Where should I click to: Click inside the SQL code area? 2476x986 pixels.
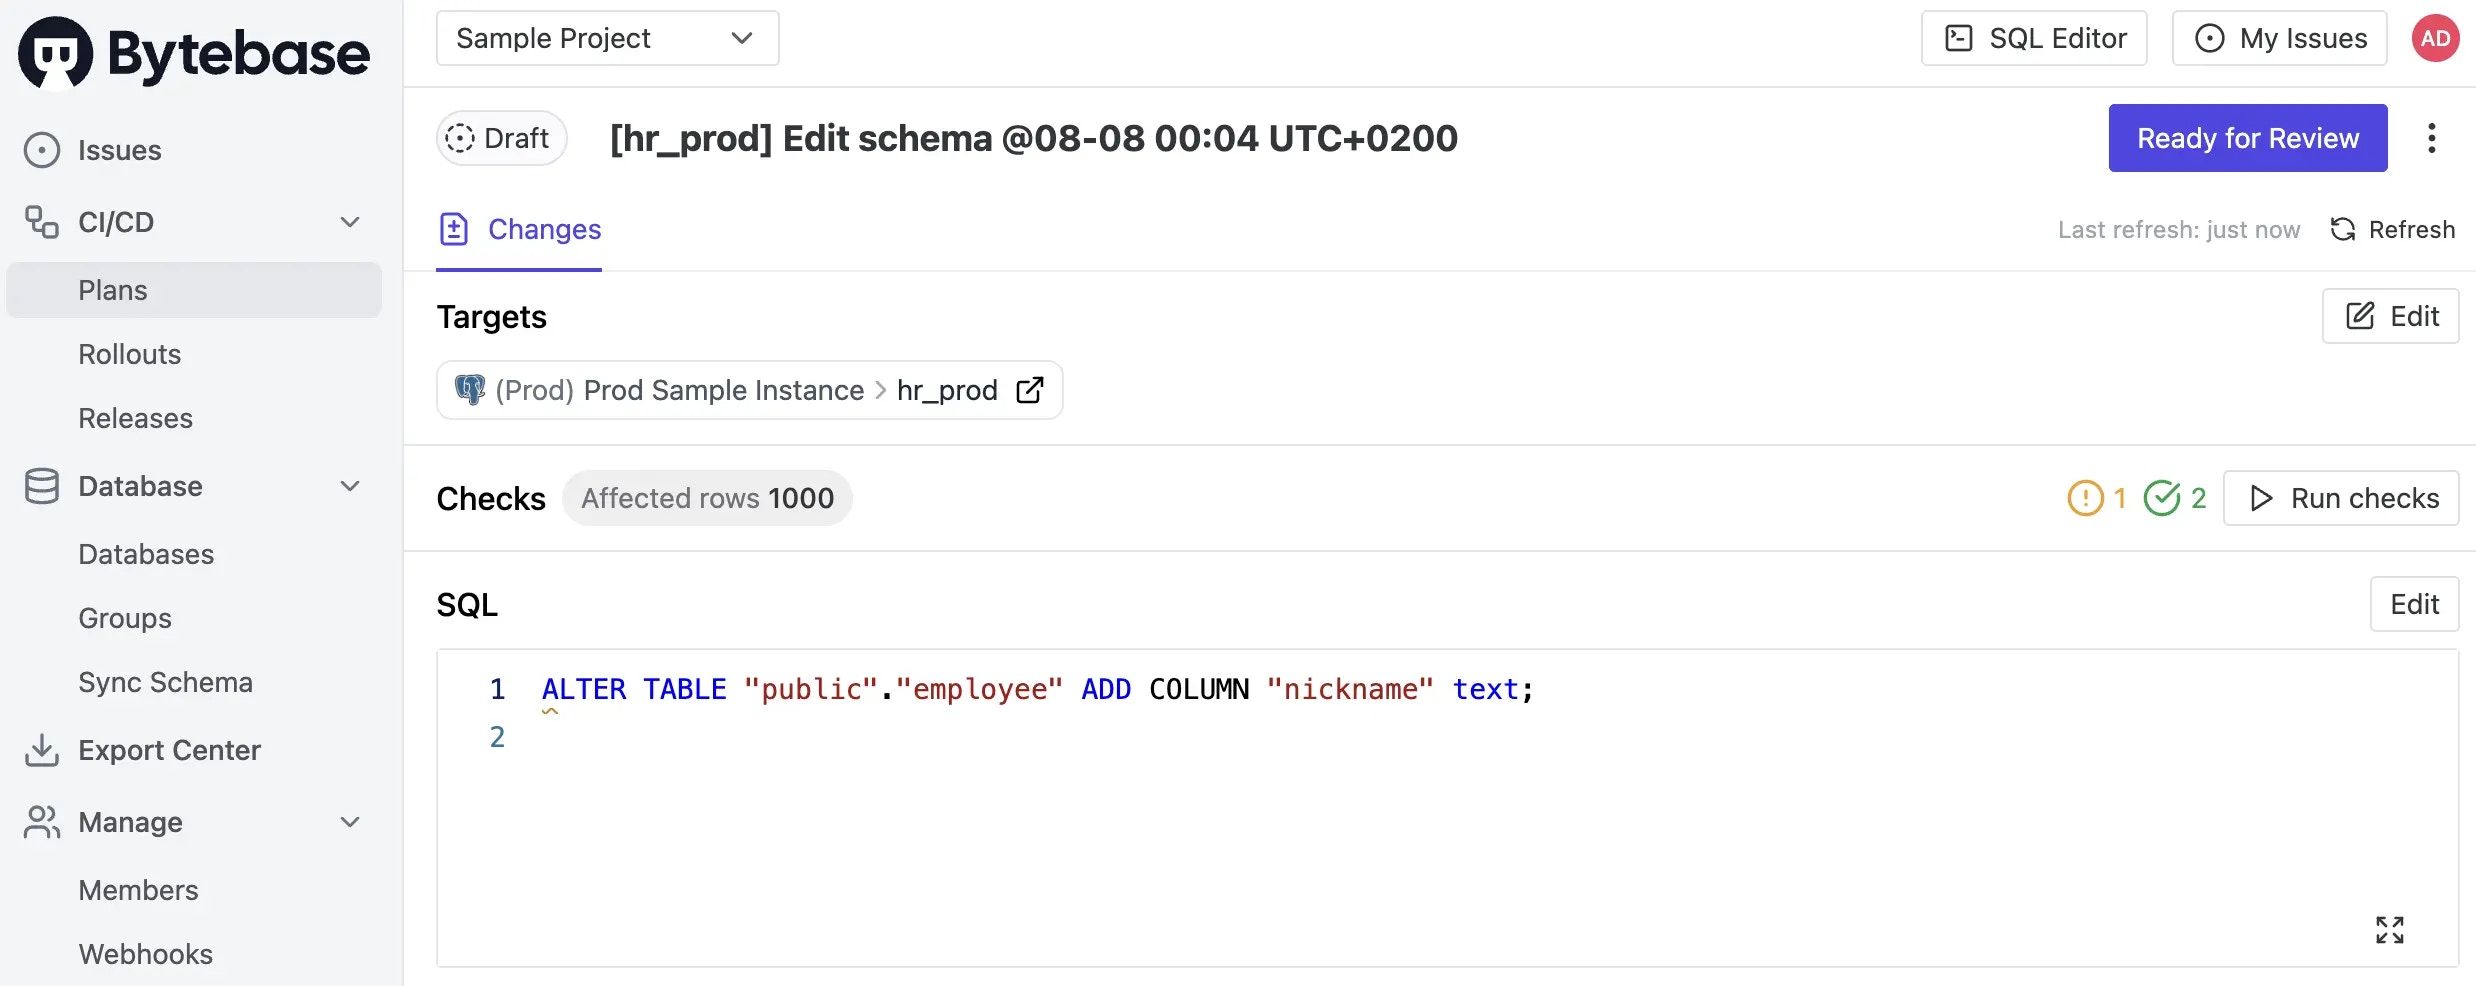tap(1447, 808)
